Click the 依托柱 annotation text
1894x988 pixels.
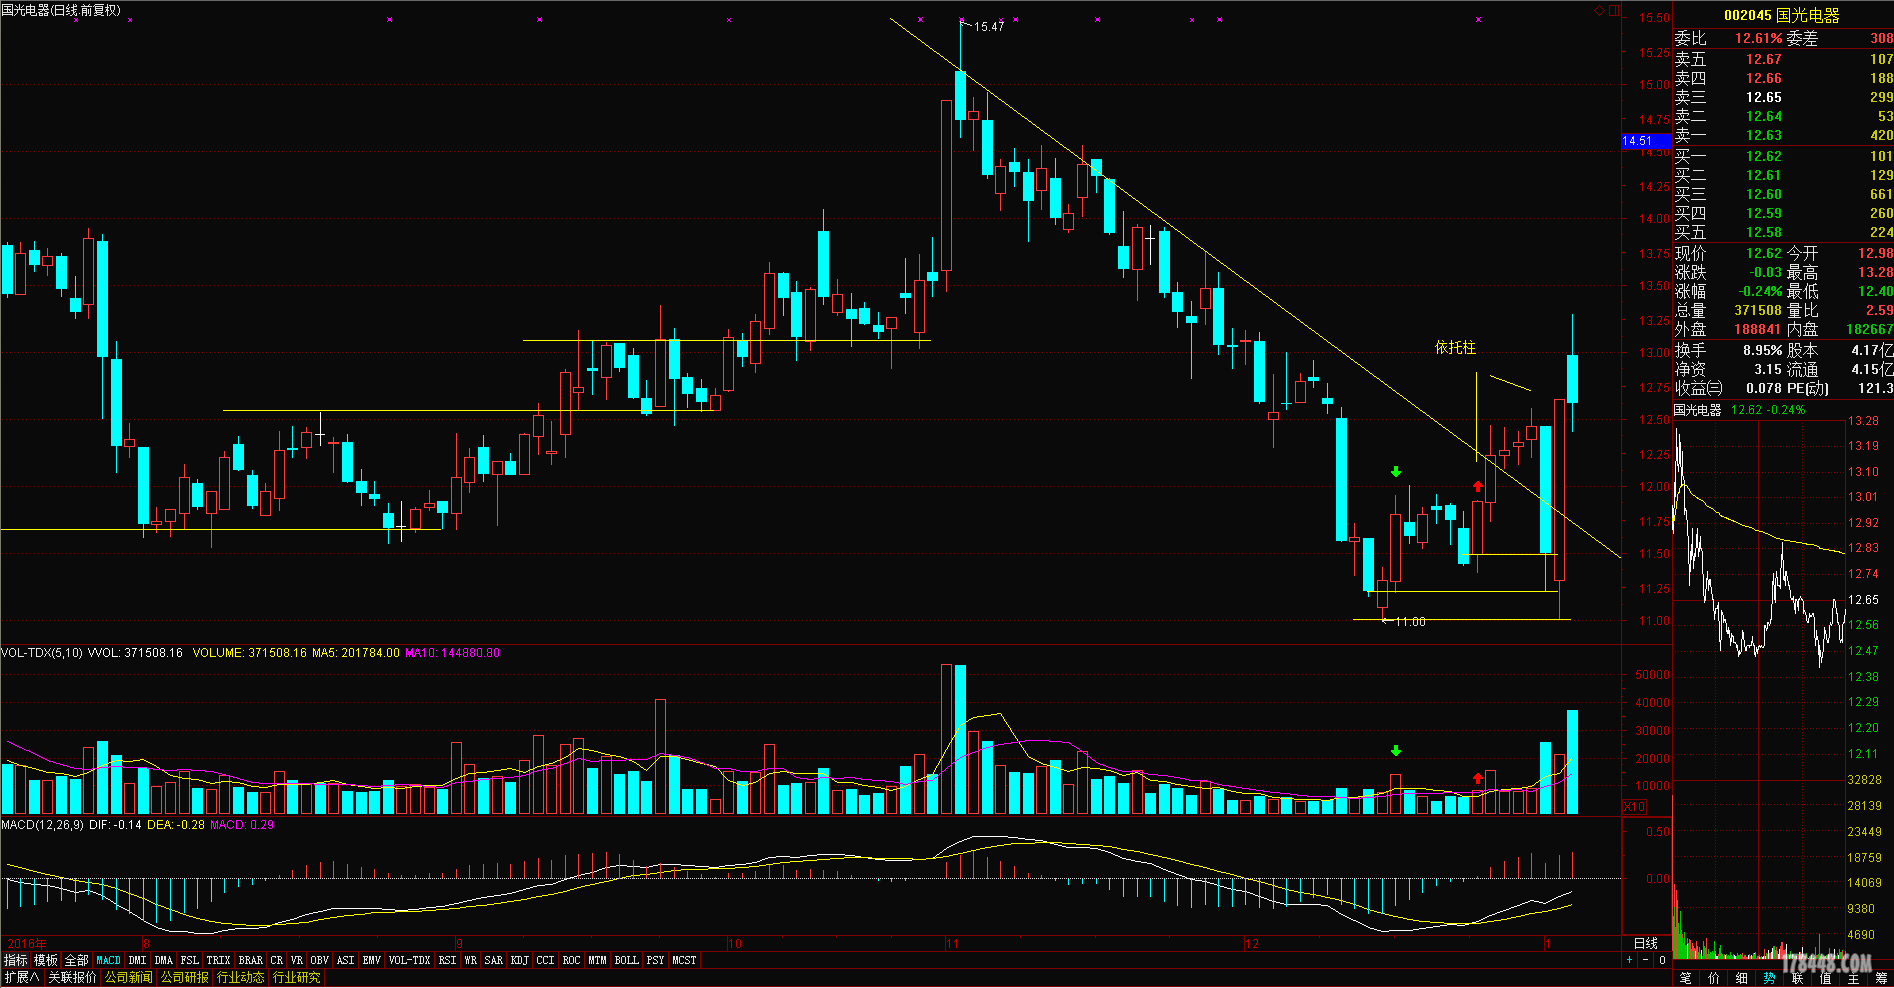1455,347
